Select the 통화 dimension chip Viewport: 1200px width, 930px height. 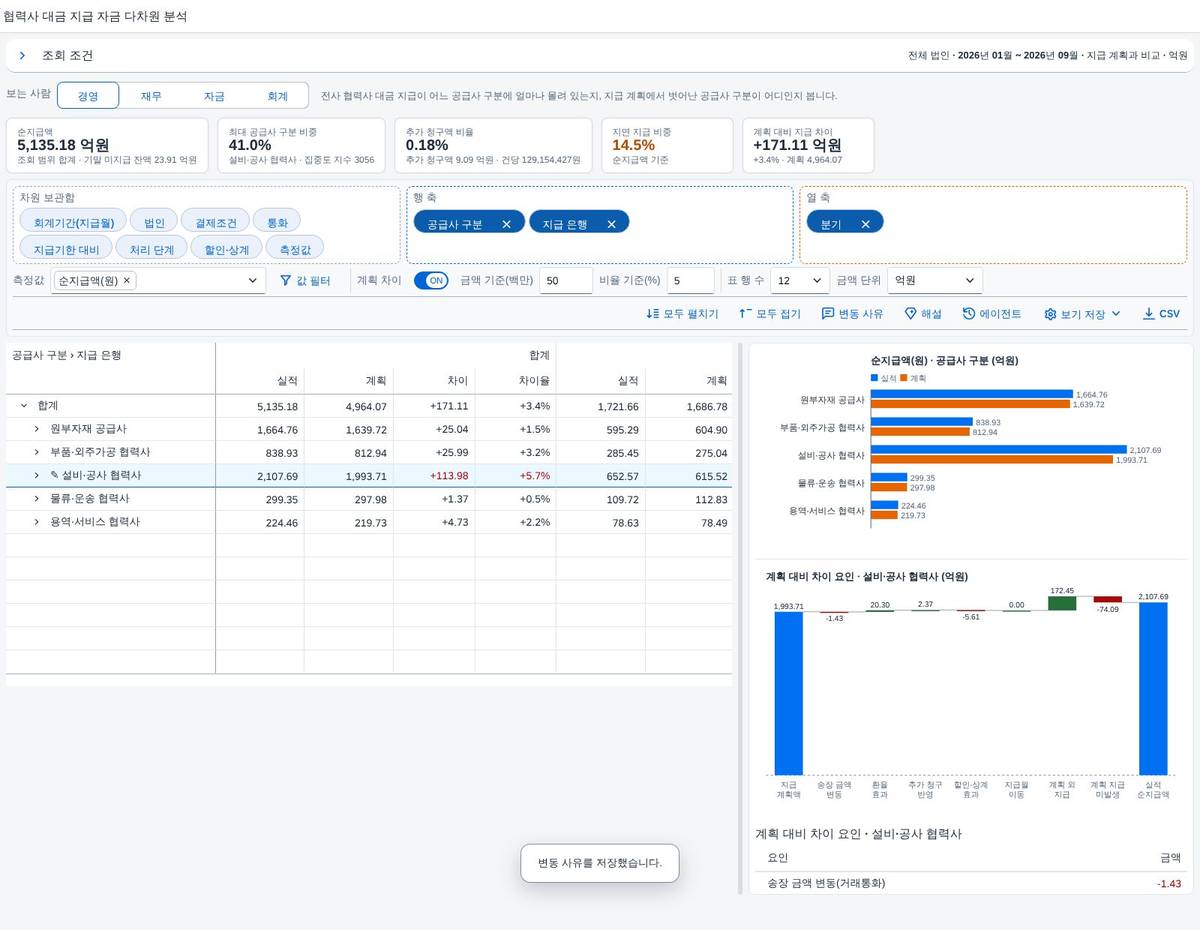pyautogui.click(x=277, y=222)
